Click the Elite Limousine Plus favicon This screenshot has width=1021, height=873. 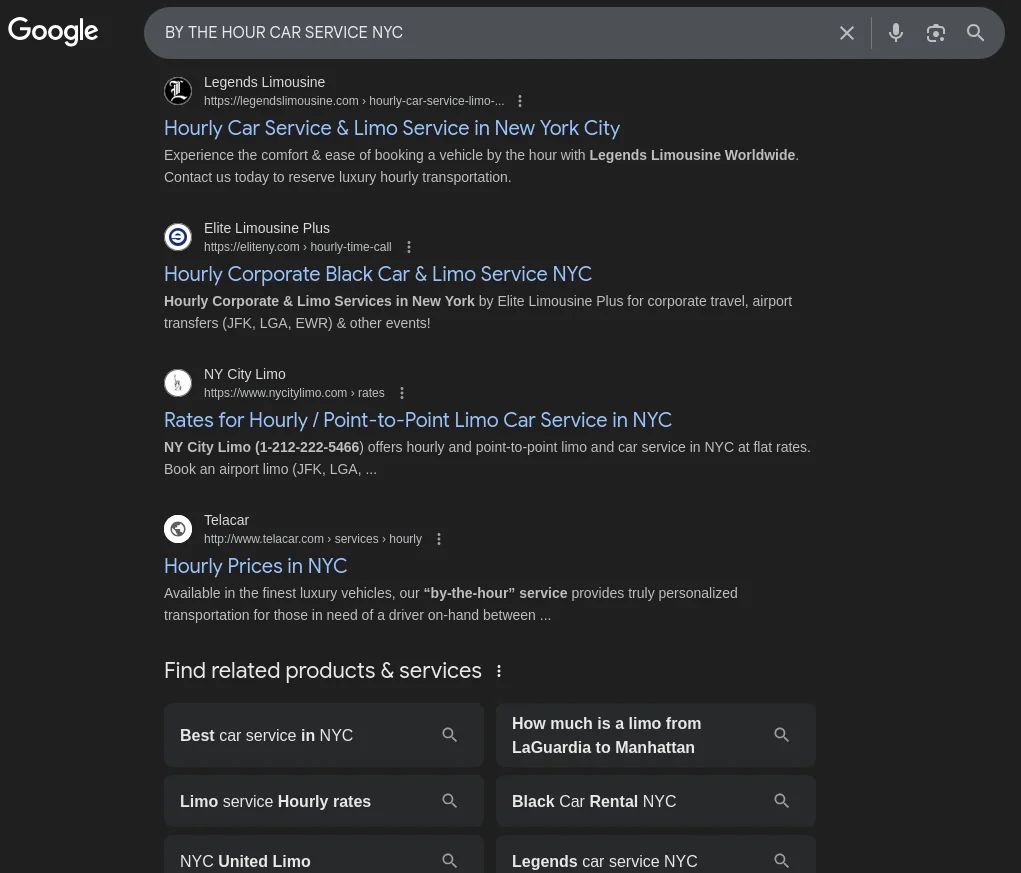point(178,237)
